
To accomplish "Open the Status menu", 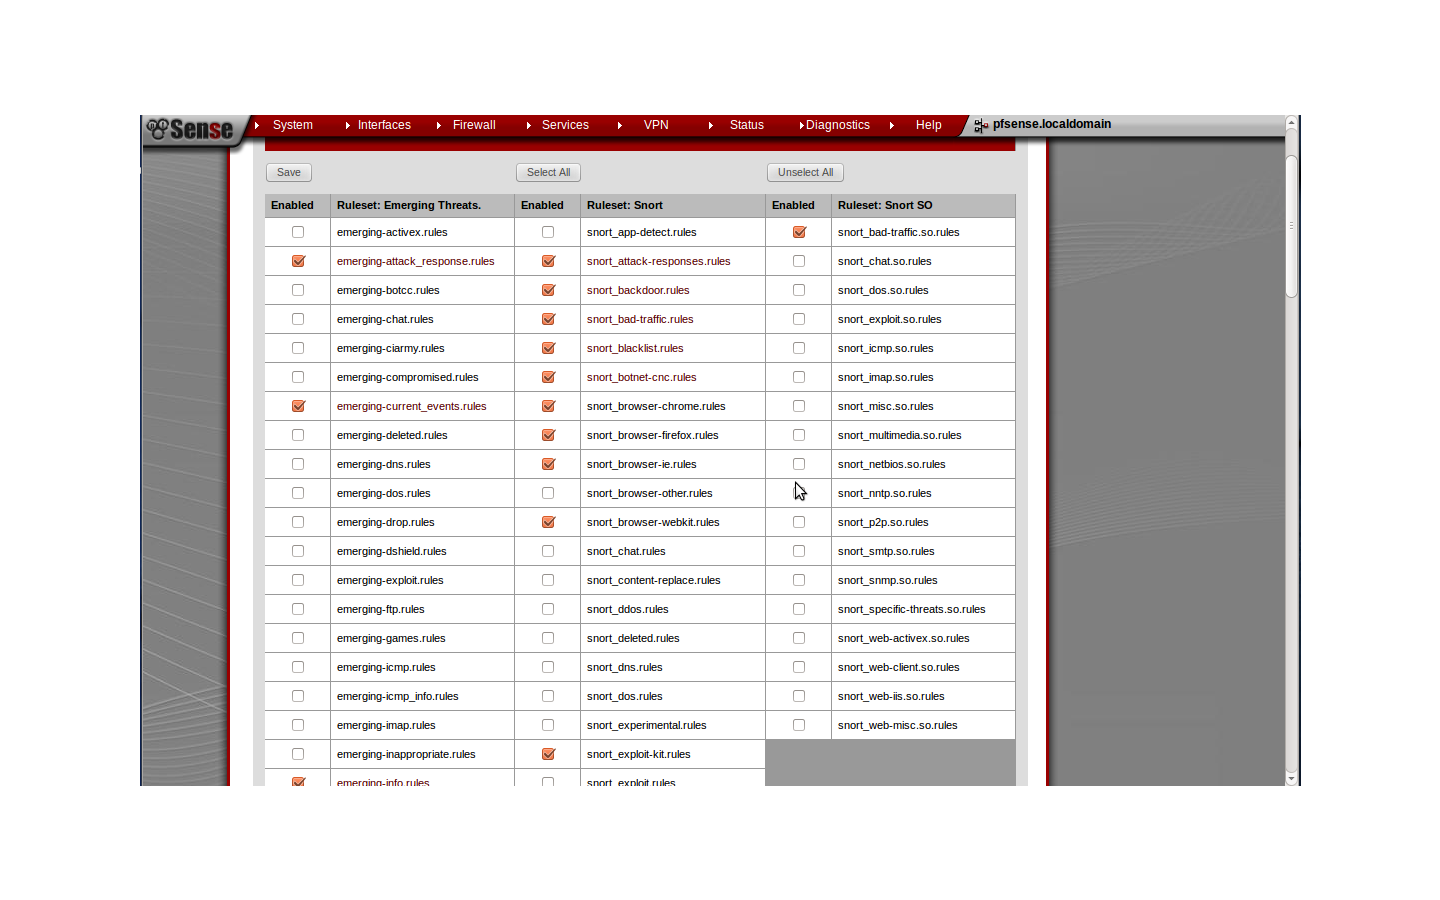I will click(746, 125).
